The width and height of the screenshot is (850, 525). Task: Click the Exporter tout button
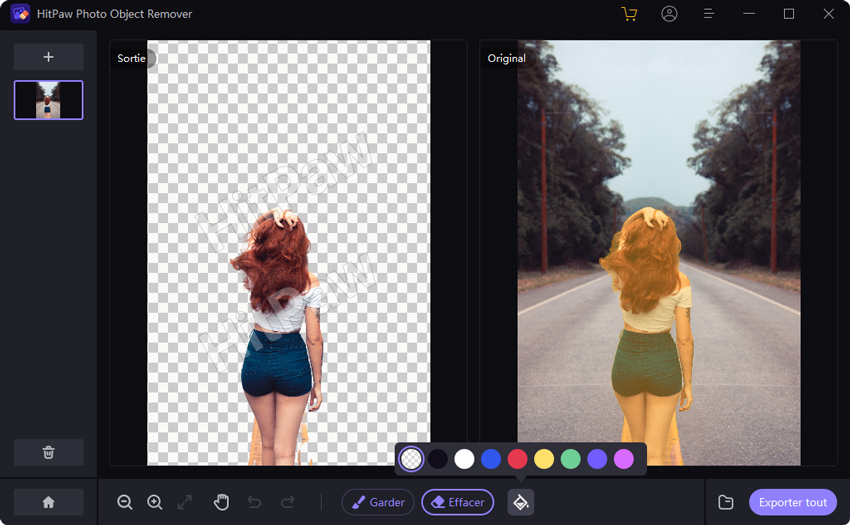click(793, 502)
